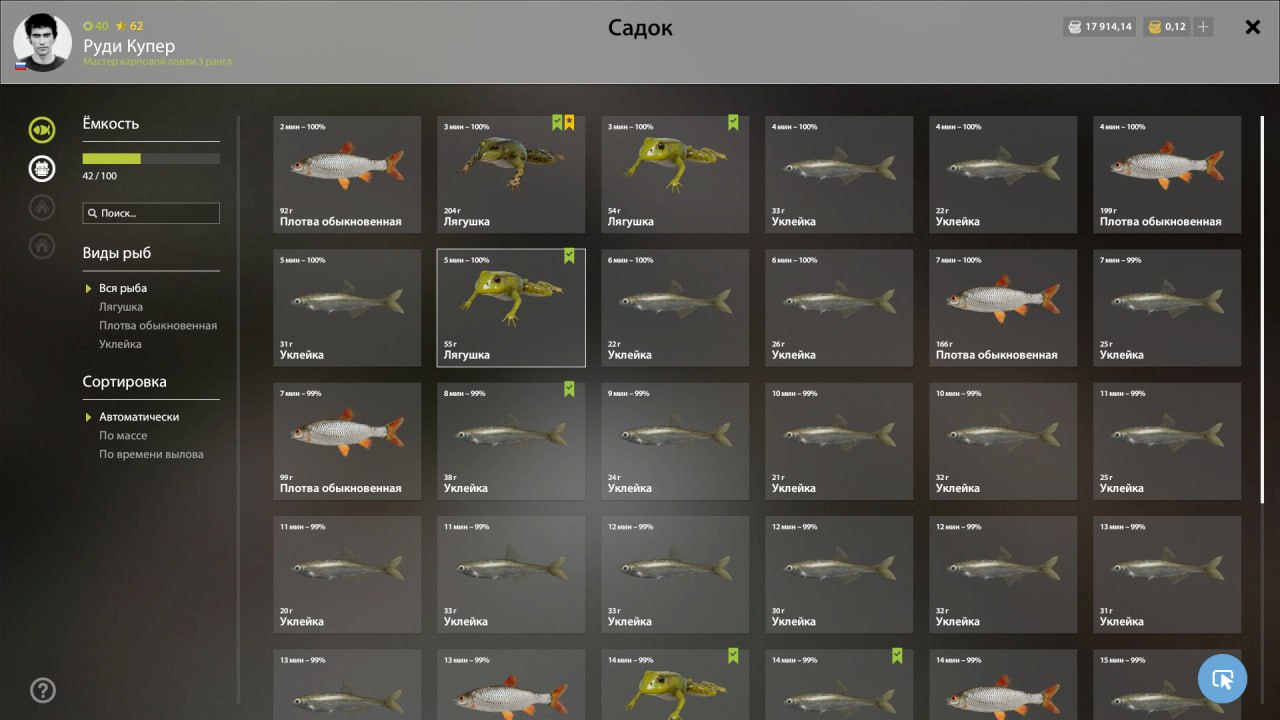
Task: Filter fish list by Уклейка
Action: [120, 344]
